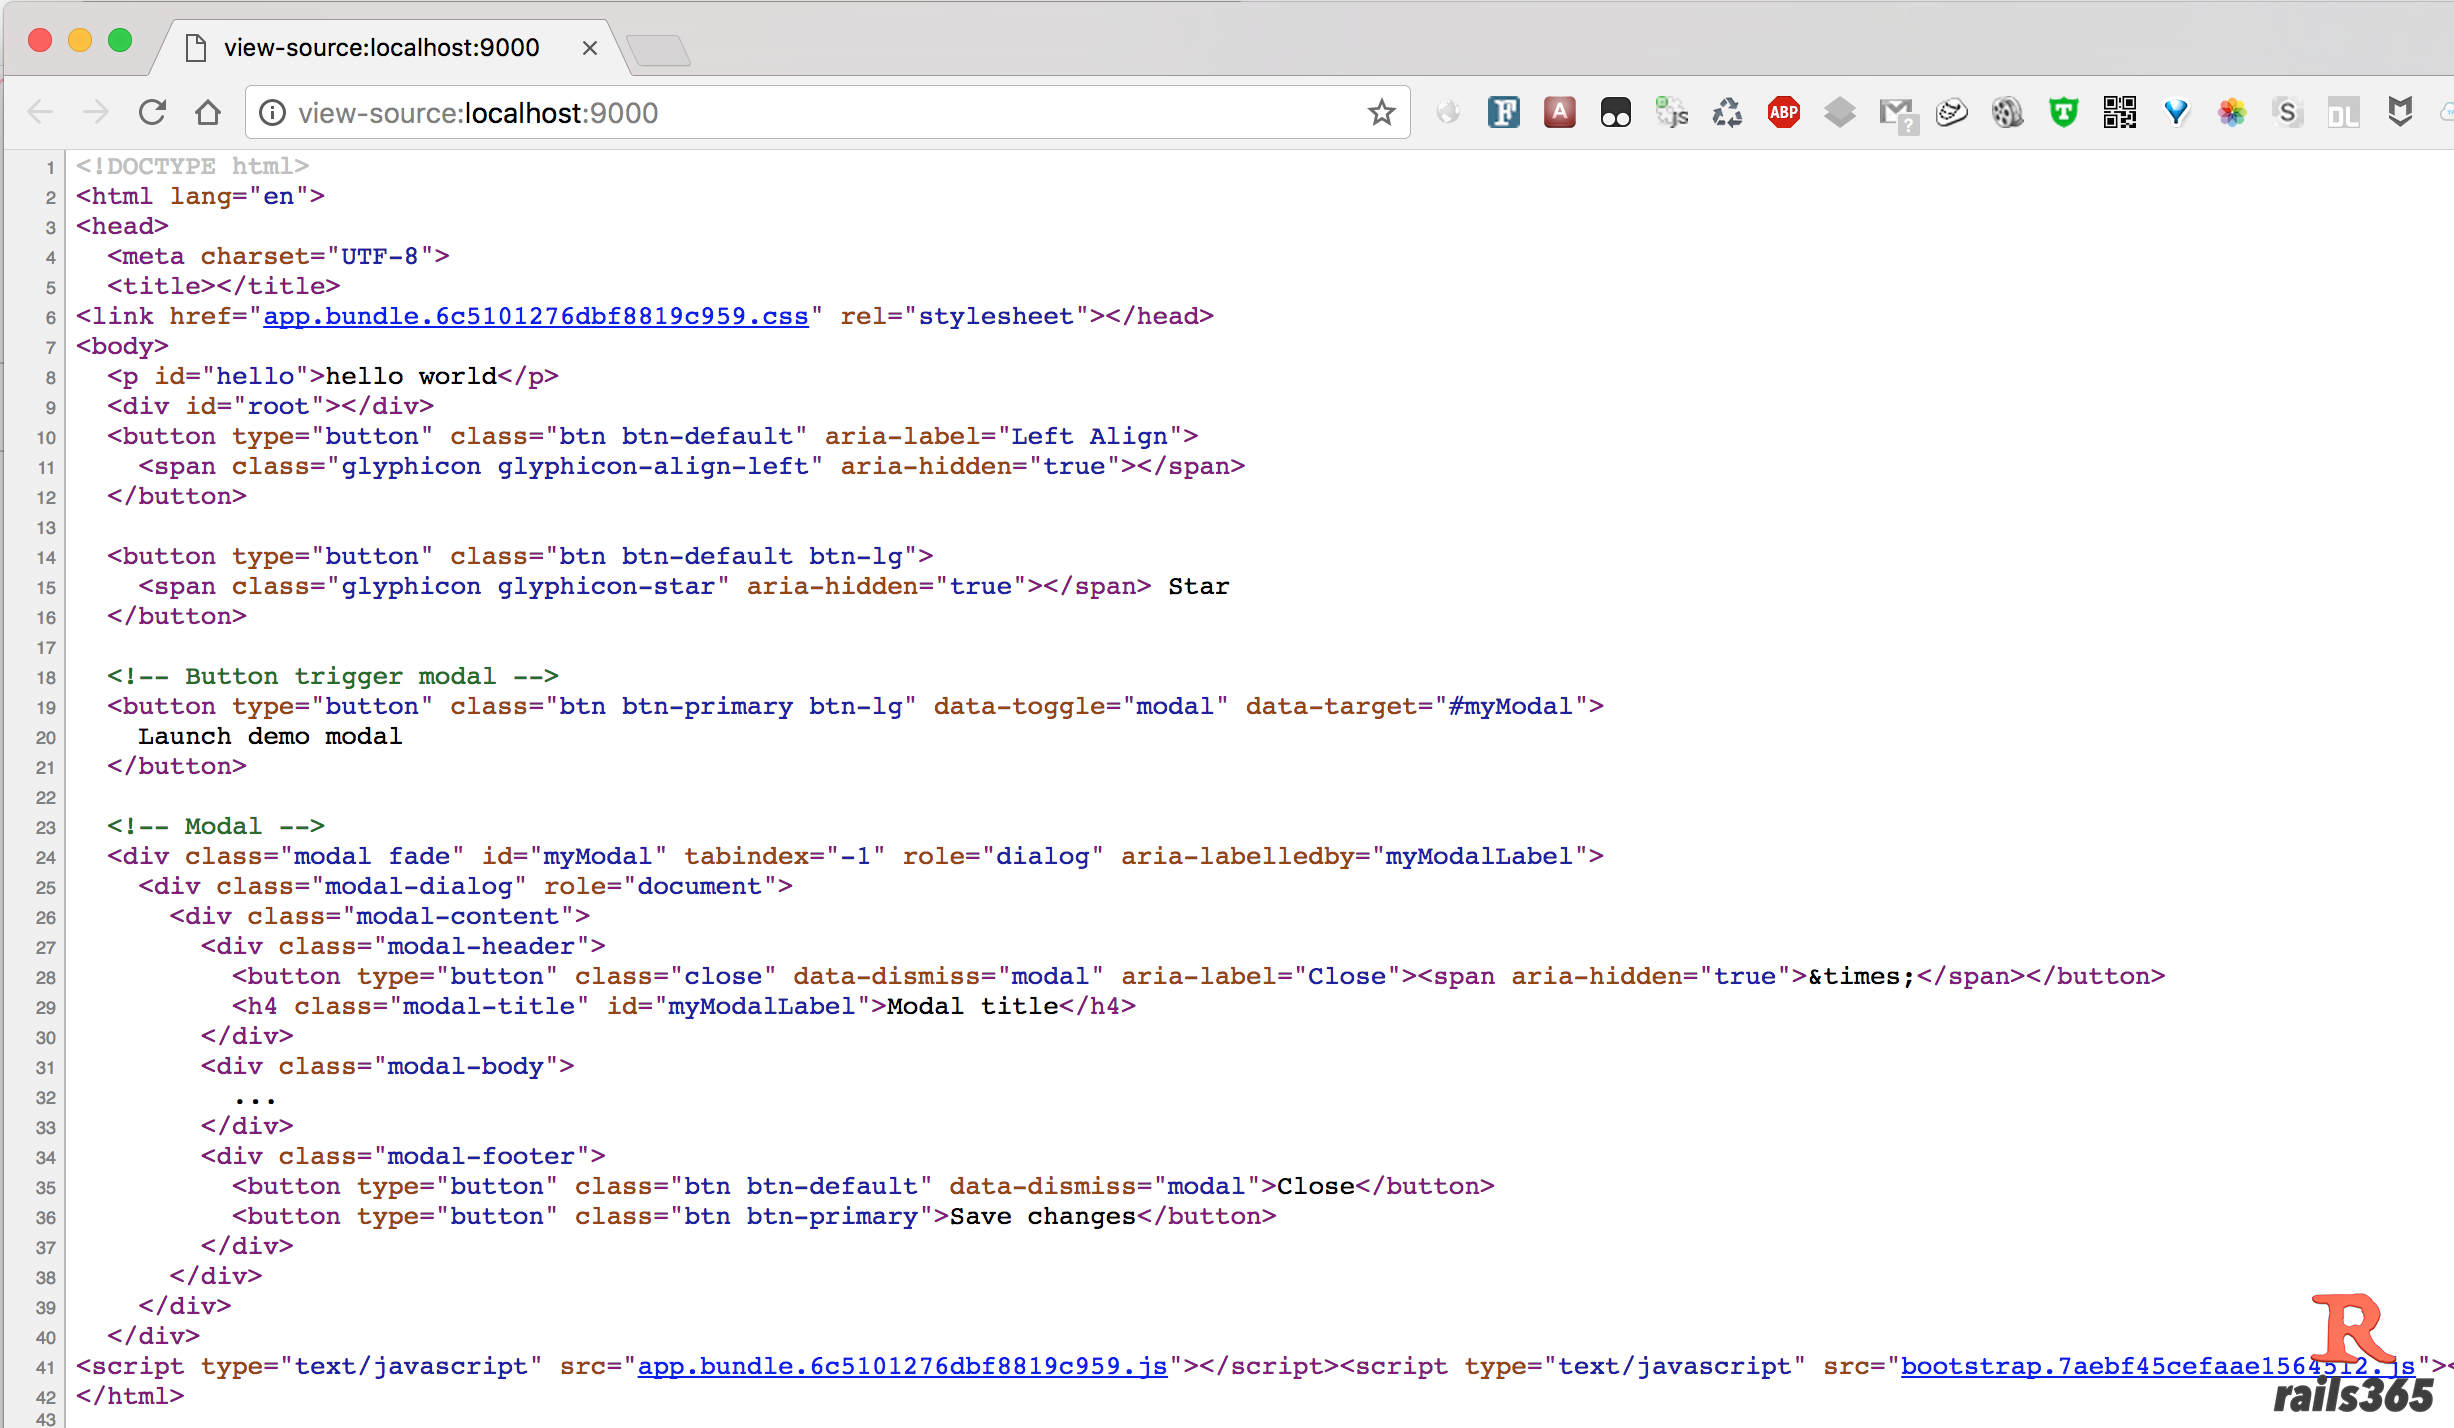Click the recycle arrows extension icon

coord(1727,113)
